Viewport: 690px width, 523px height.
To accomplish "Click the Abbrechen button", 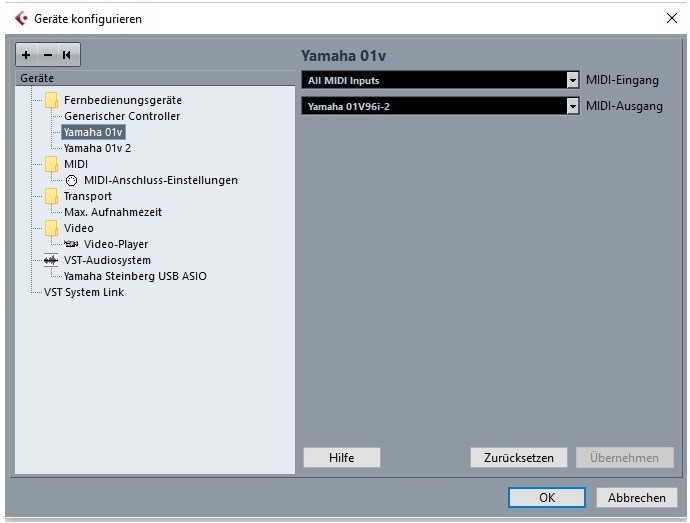I will click(x=636, y=497).
